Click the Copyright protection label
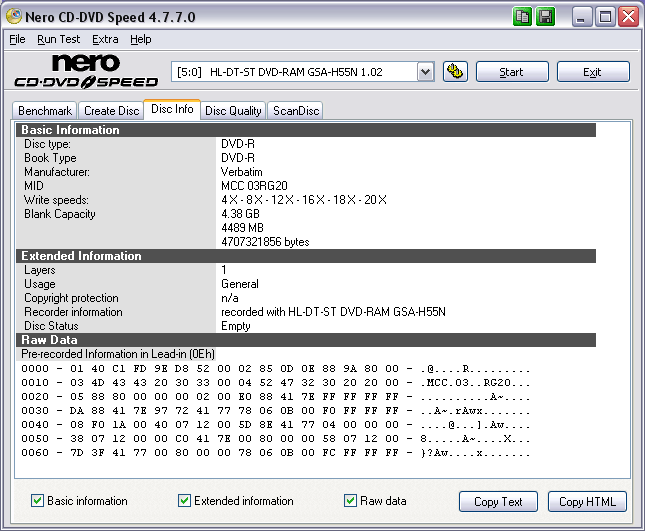645x531 pixels. point(71,298)
